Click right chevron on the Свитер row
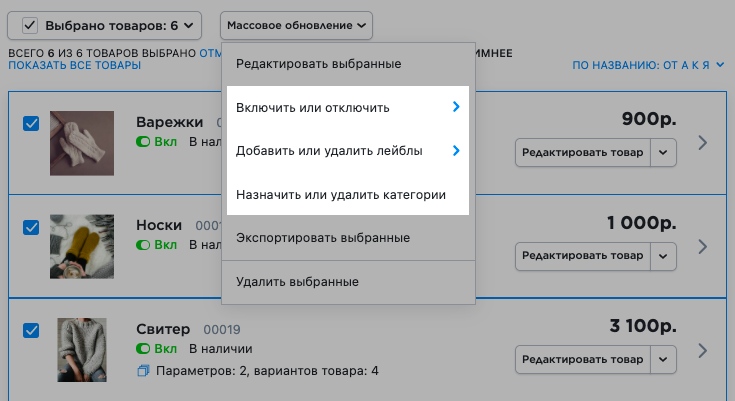735x401 pixels. (702, 350)
